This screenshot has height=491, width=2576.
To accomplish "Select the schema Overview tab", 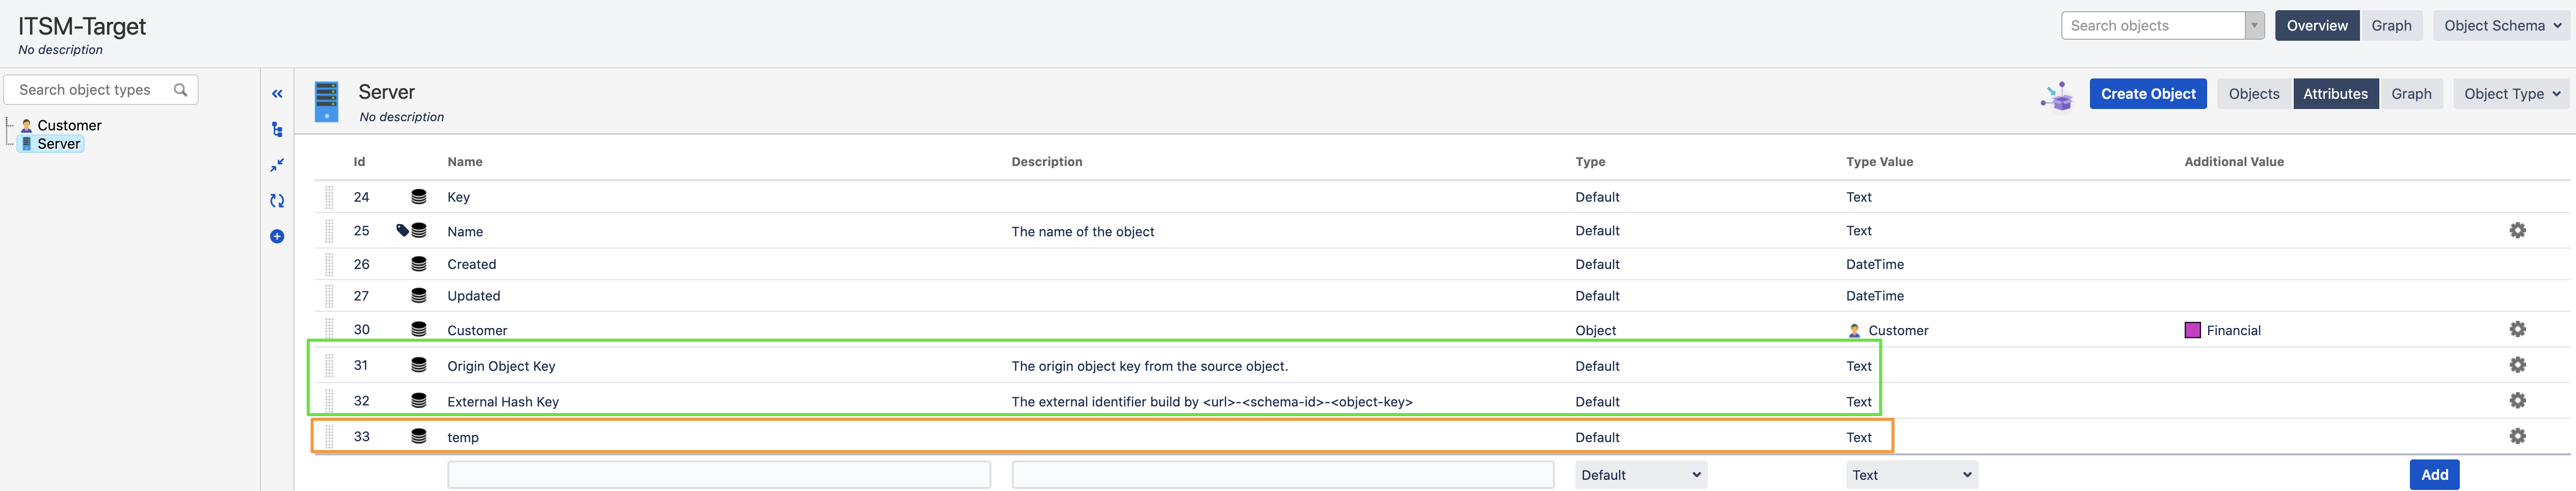I will coord(2316,26).
